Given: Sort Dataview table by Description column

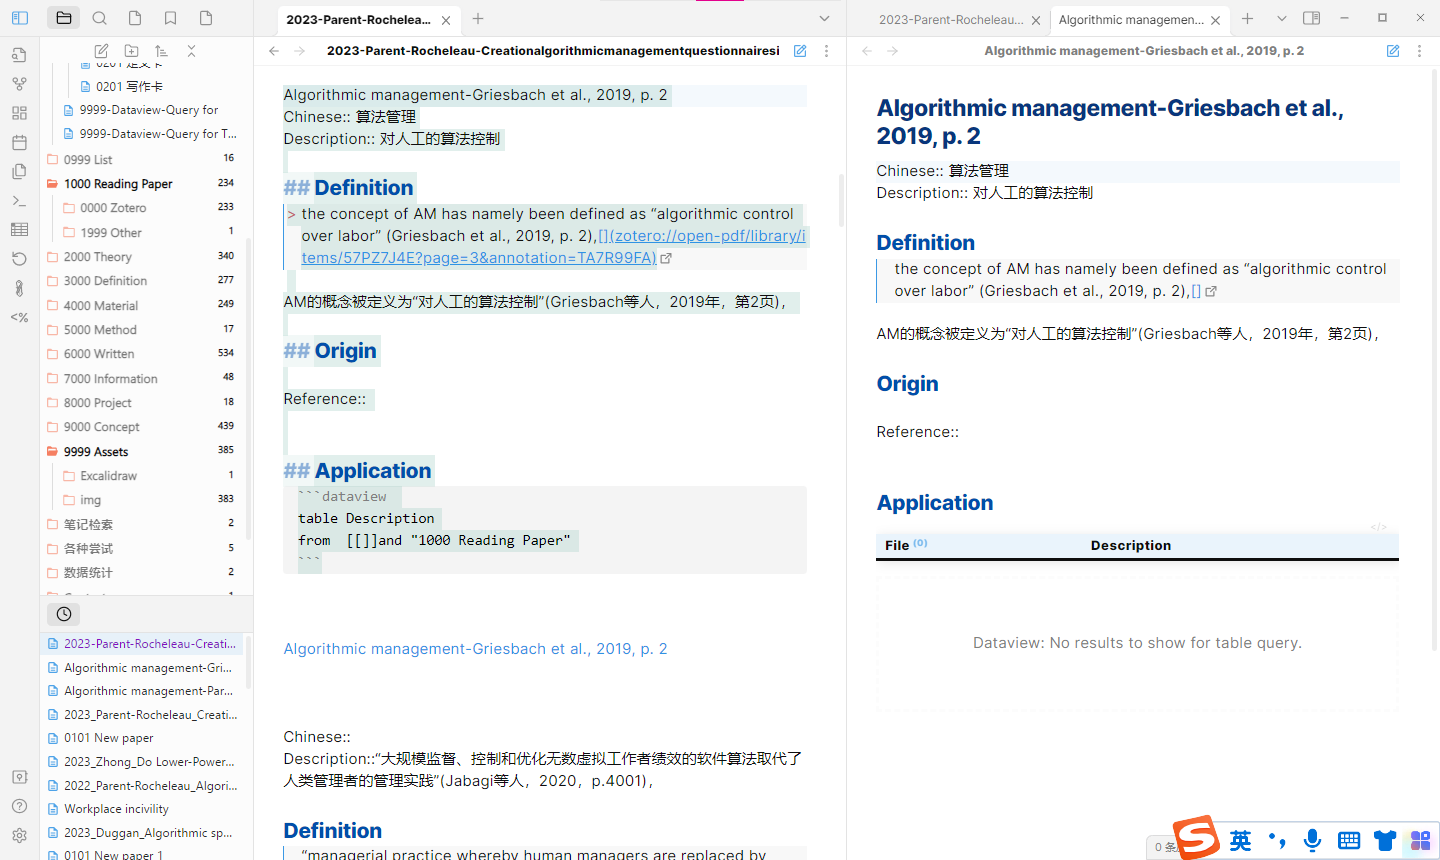Looking at the screenshot, I should coord(1130,545).
